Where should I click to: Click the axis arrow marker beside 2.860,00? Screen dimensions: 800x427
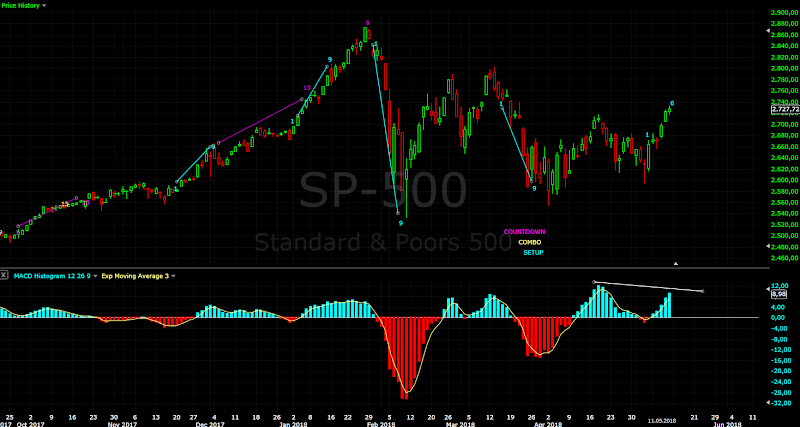tap(769, 31)
